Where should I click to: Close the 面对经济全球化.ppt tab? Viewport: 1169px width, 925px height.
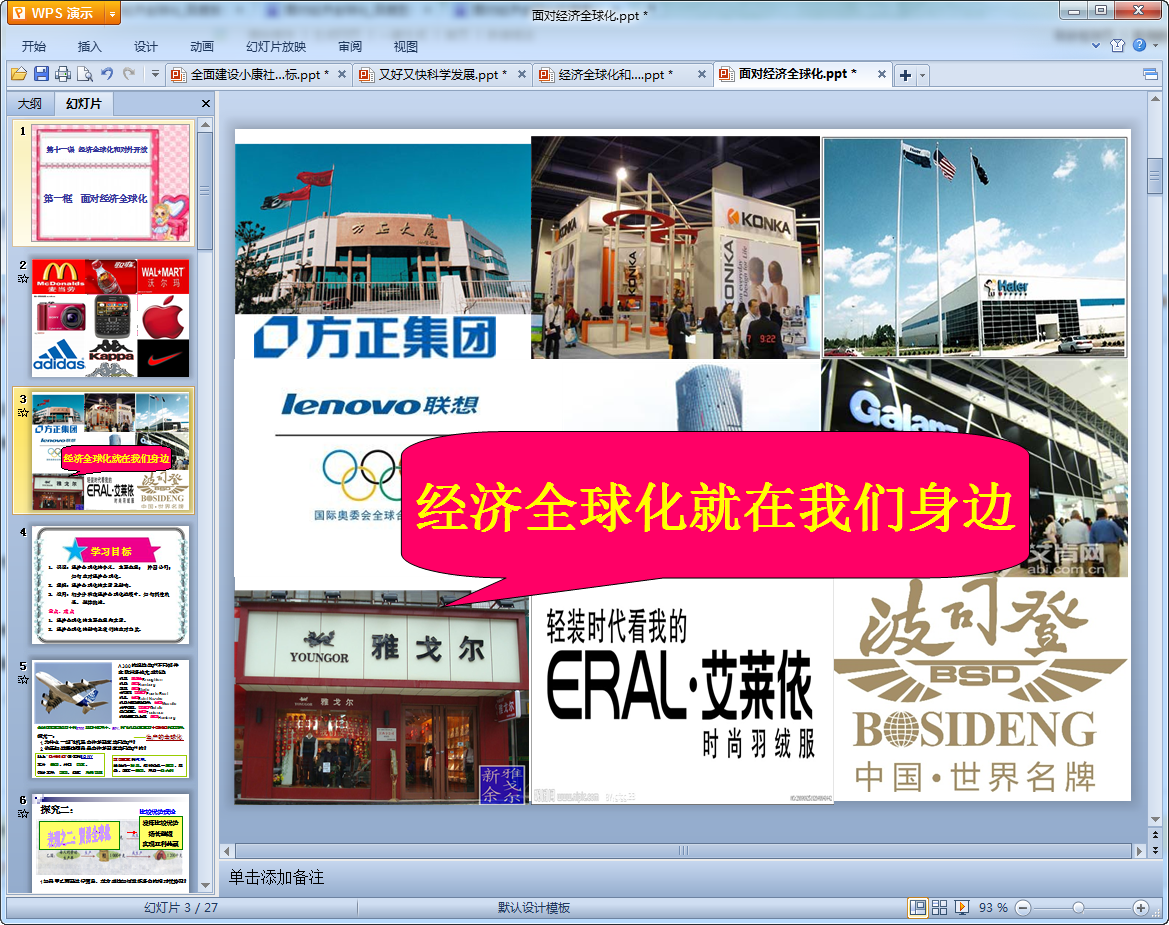click(x=881, y=75)
